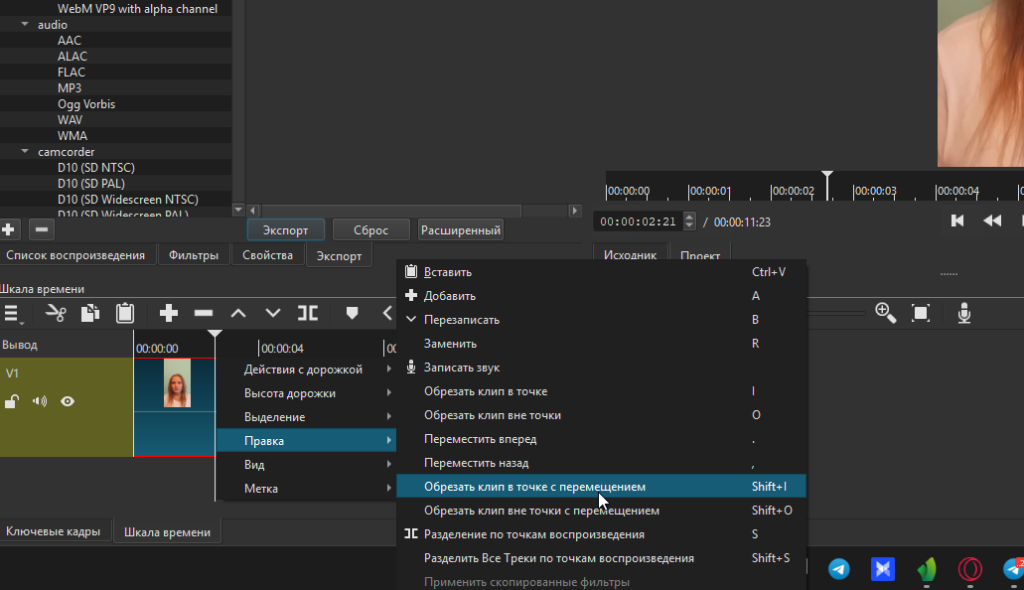Viewport: 1024px width, 590px height.
Task: Collapse the camcorder presets group
Action: (x=25, y=152)
